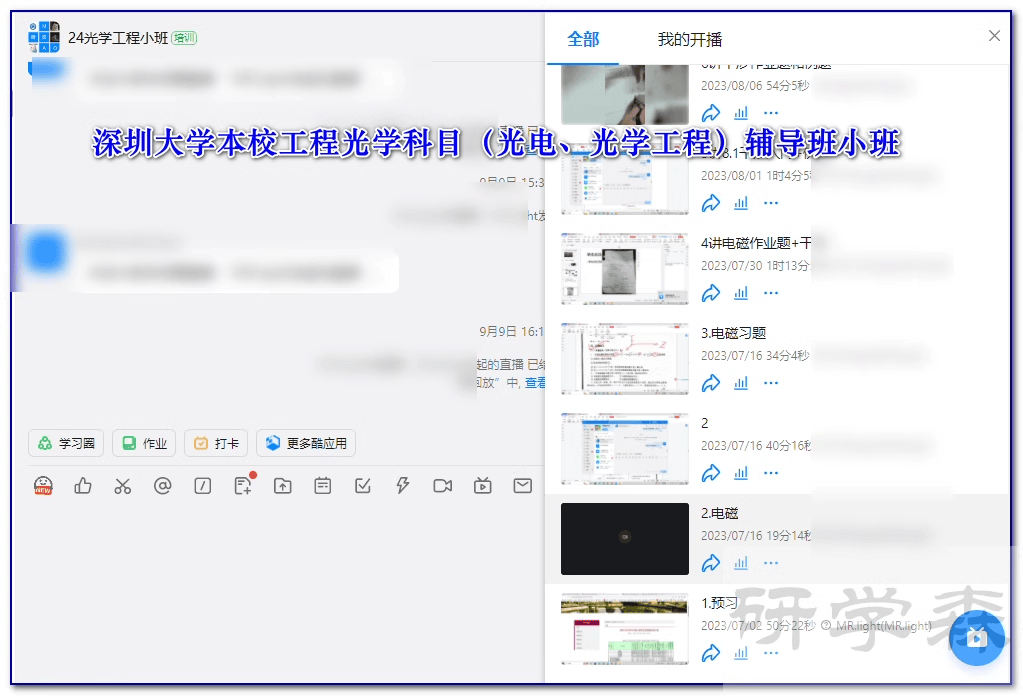The width and height of the screenshot is (1023, 696).
Task: Open more options for 2.电磁 replay
Action: (x=771, y=563)
